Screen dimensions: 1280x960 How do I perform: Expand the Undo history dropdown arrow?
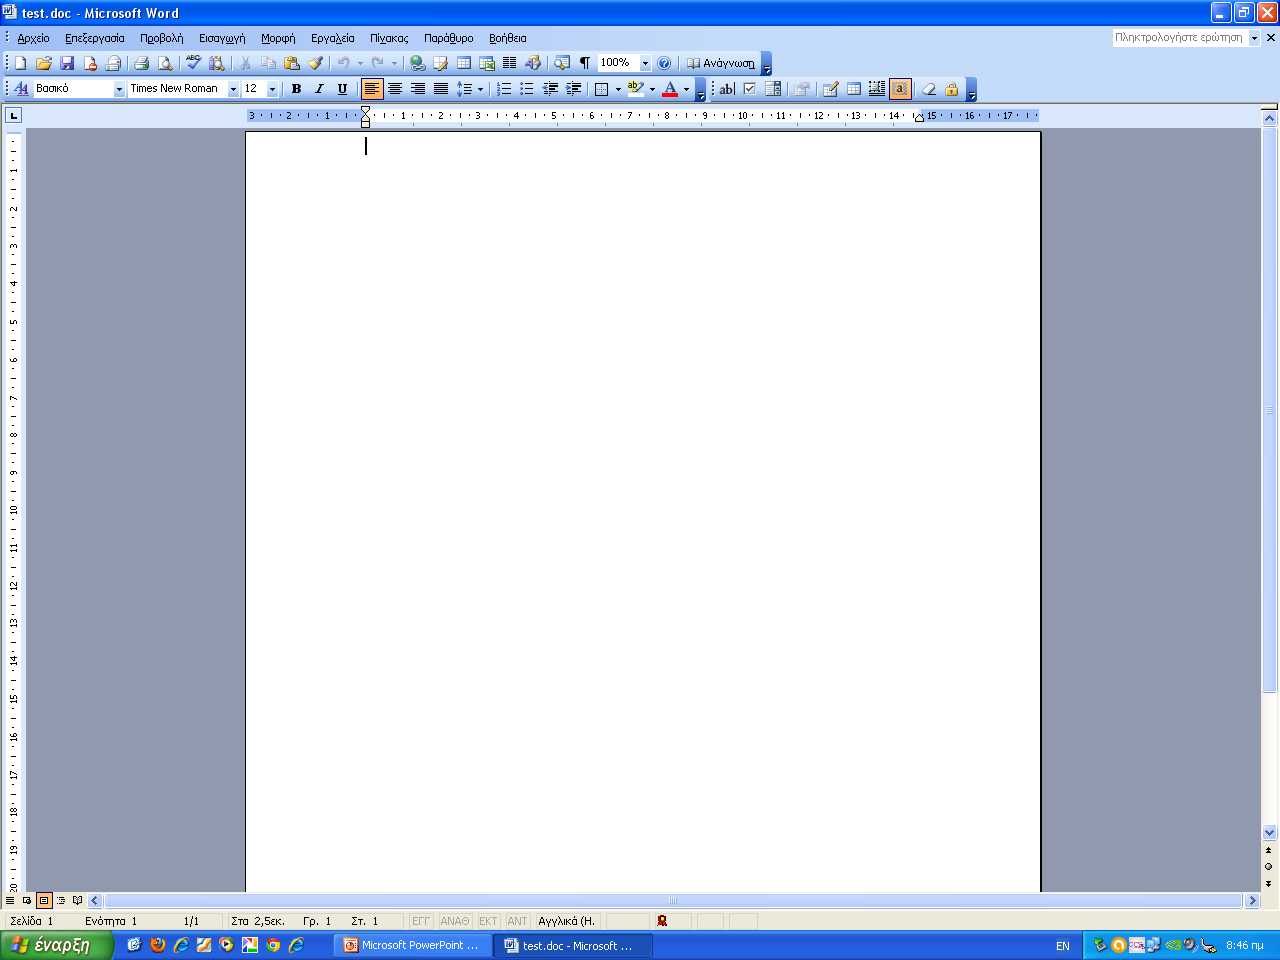click(360, 63)
